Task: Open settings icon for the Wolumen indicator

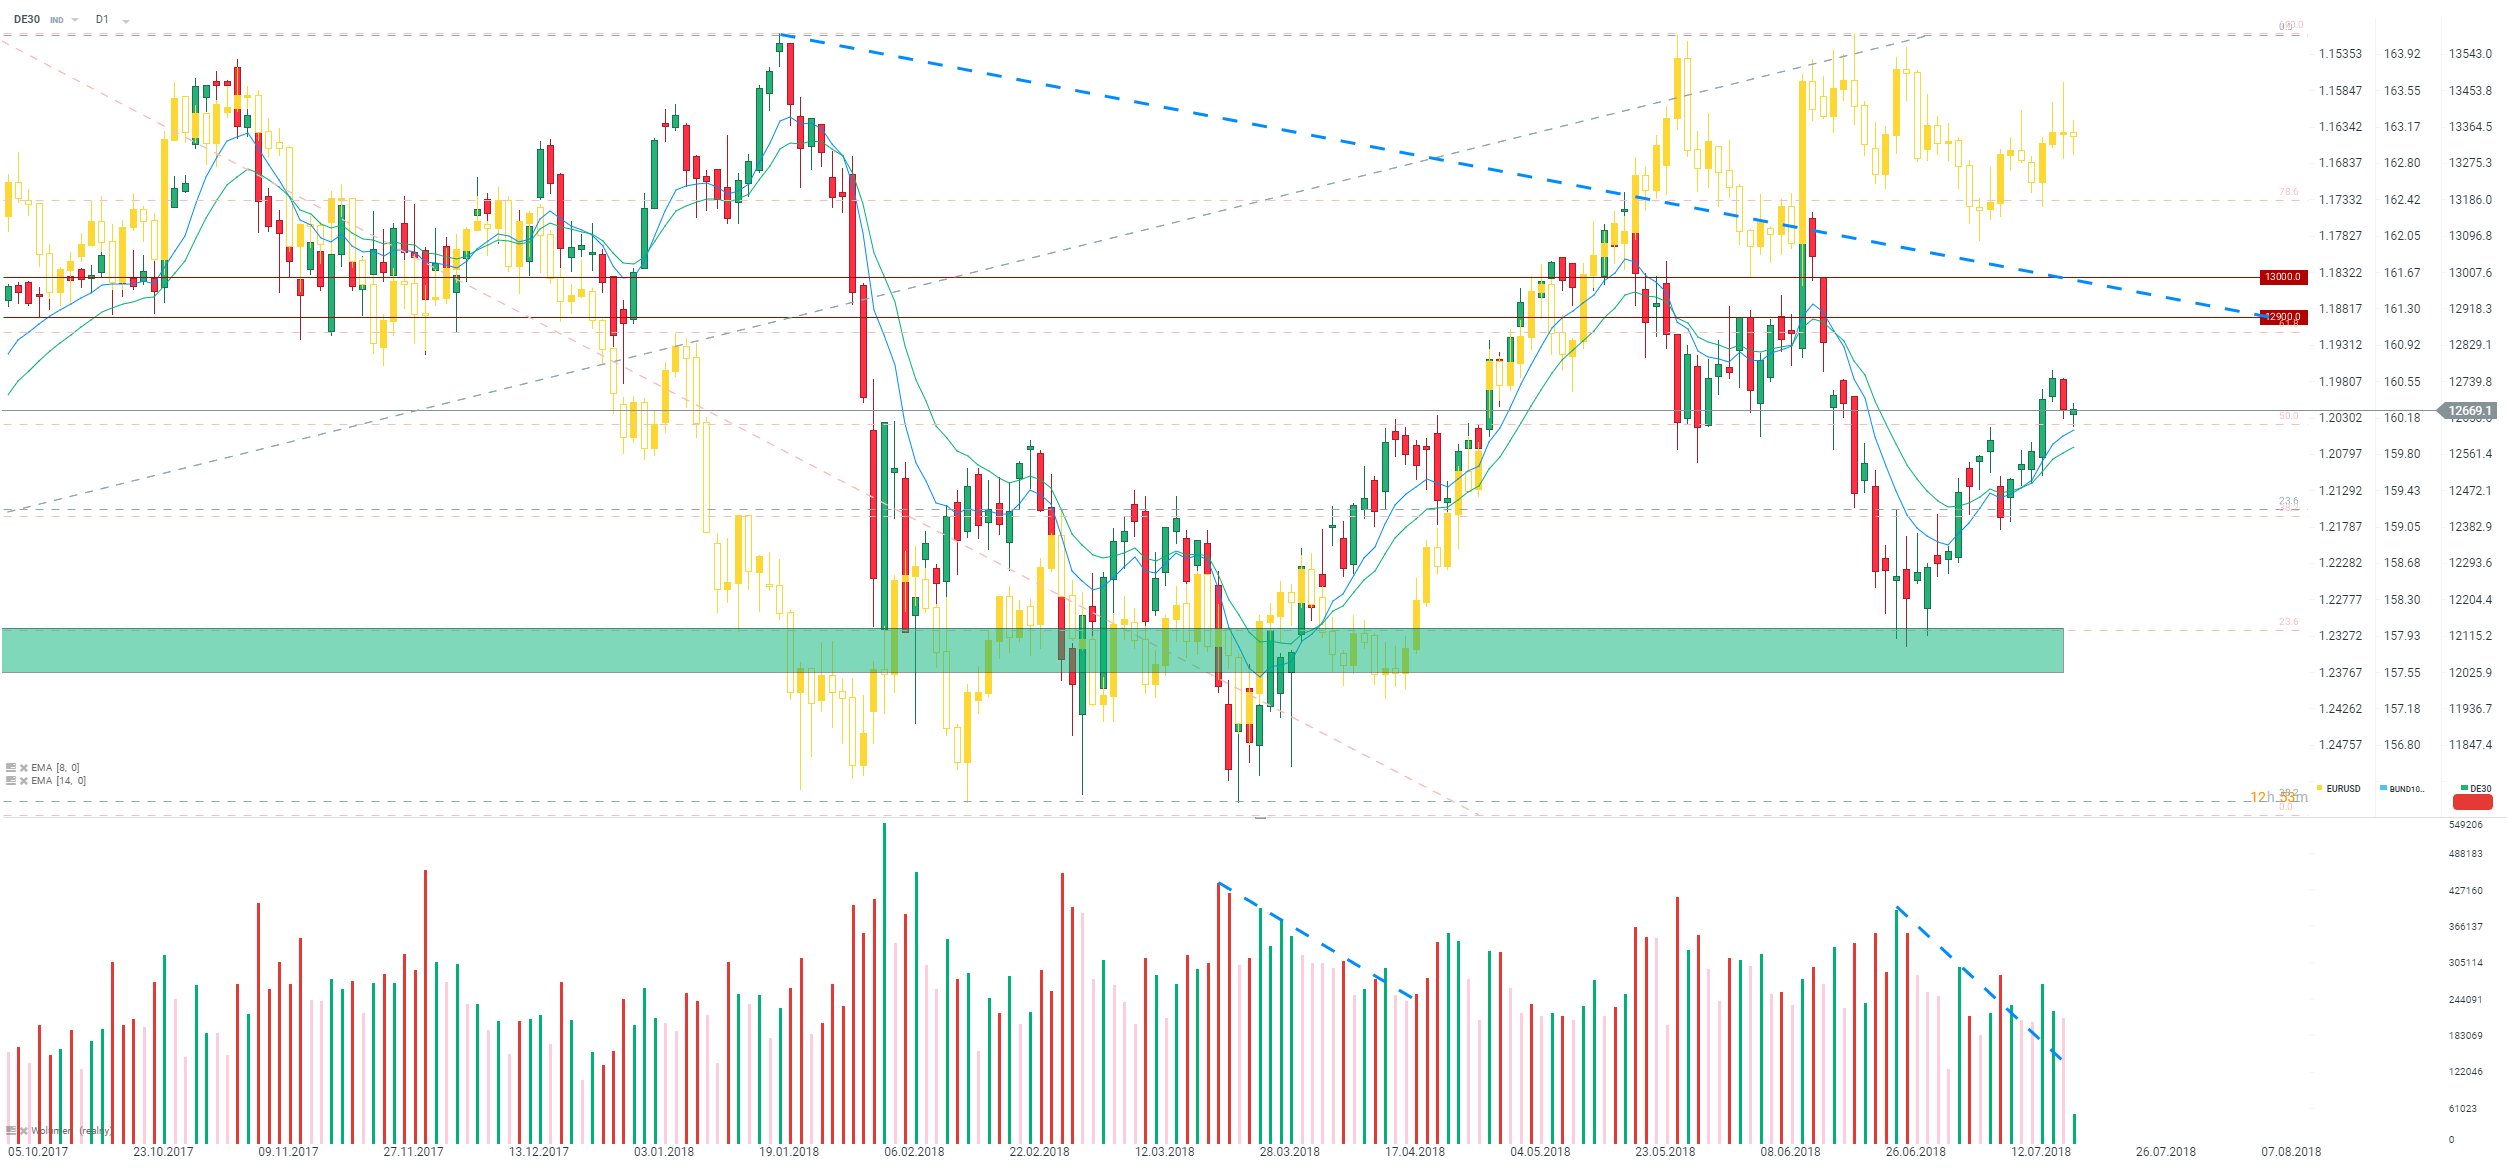Action: coord(11,1131)
